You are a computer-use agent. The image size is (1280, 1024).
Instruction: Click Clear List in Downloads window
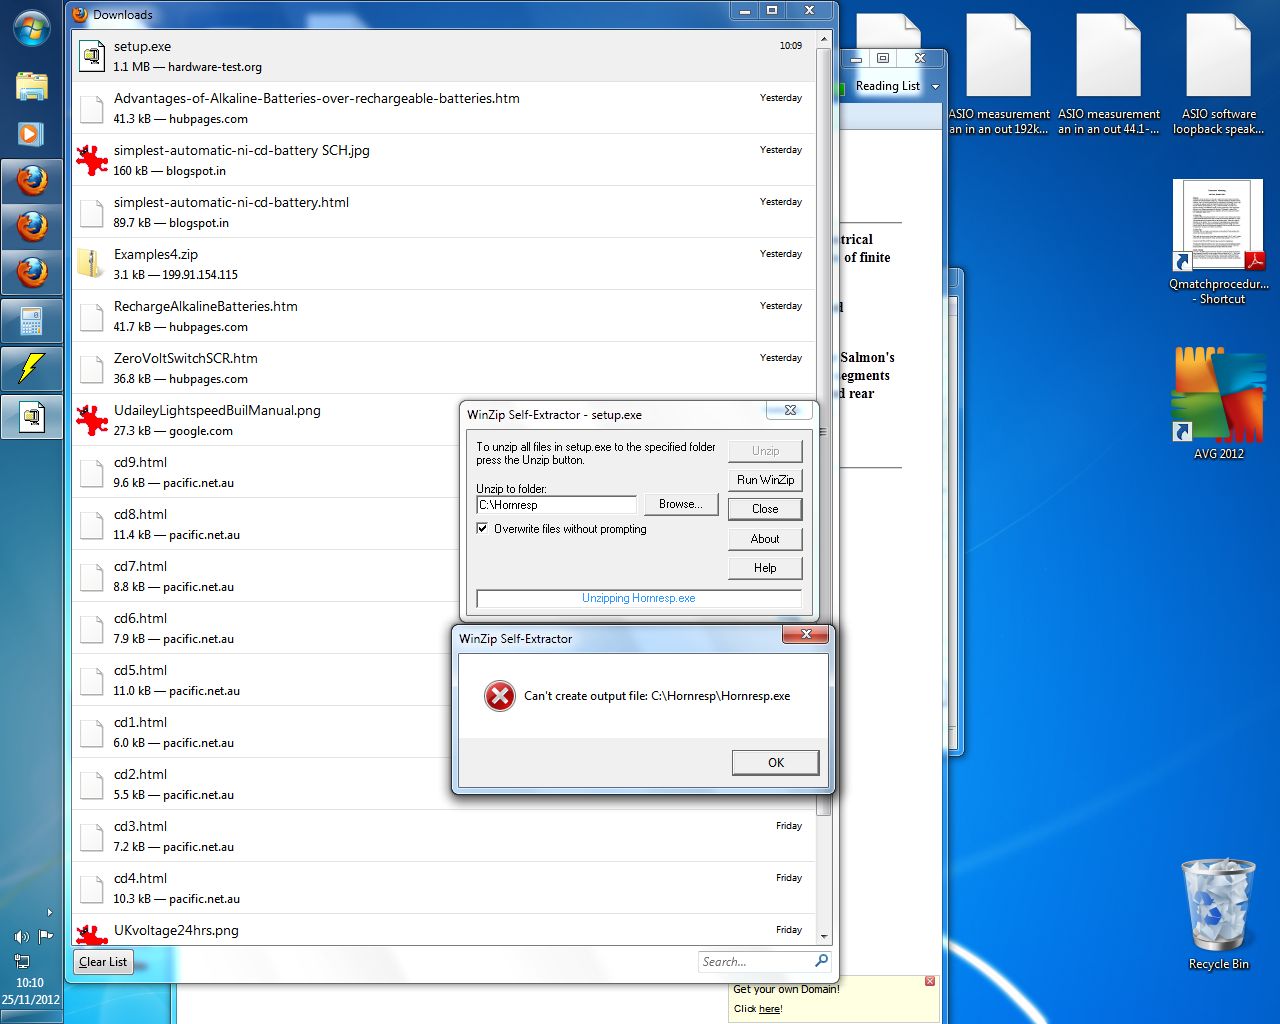pyautogui.click(x=103, y=962)
